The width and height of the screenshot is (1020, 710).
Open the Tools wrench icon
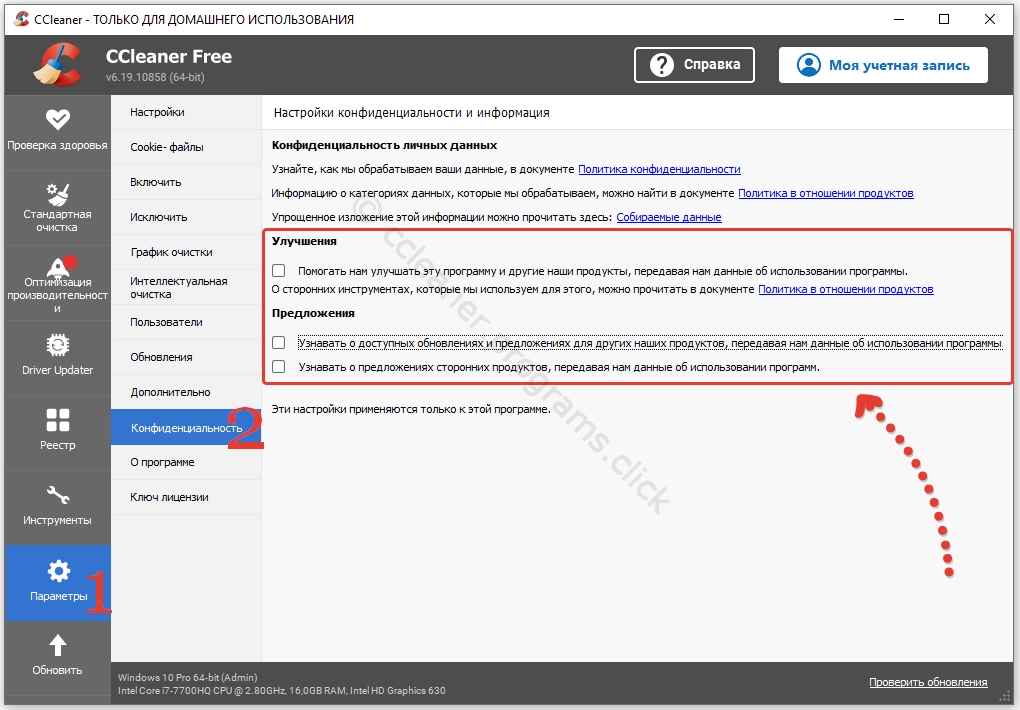click(x=57, y=495)
